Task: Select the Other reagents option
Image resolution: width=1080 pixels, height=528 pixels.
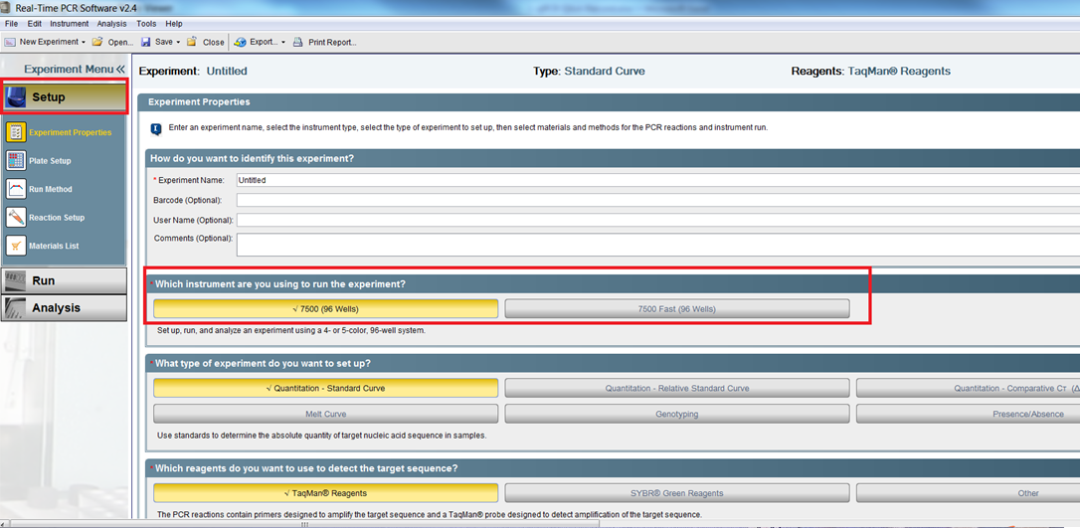Action: click(968, 493)
